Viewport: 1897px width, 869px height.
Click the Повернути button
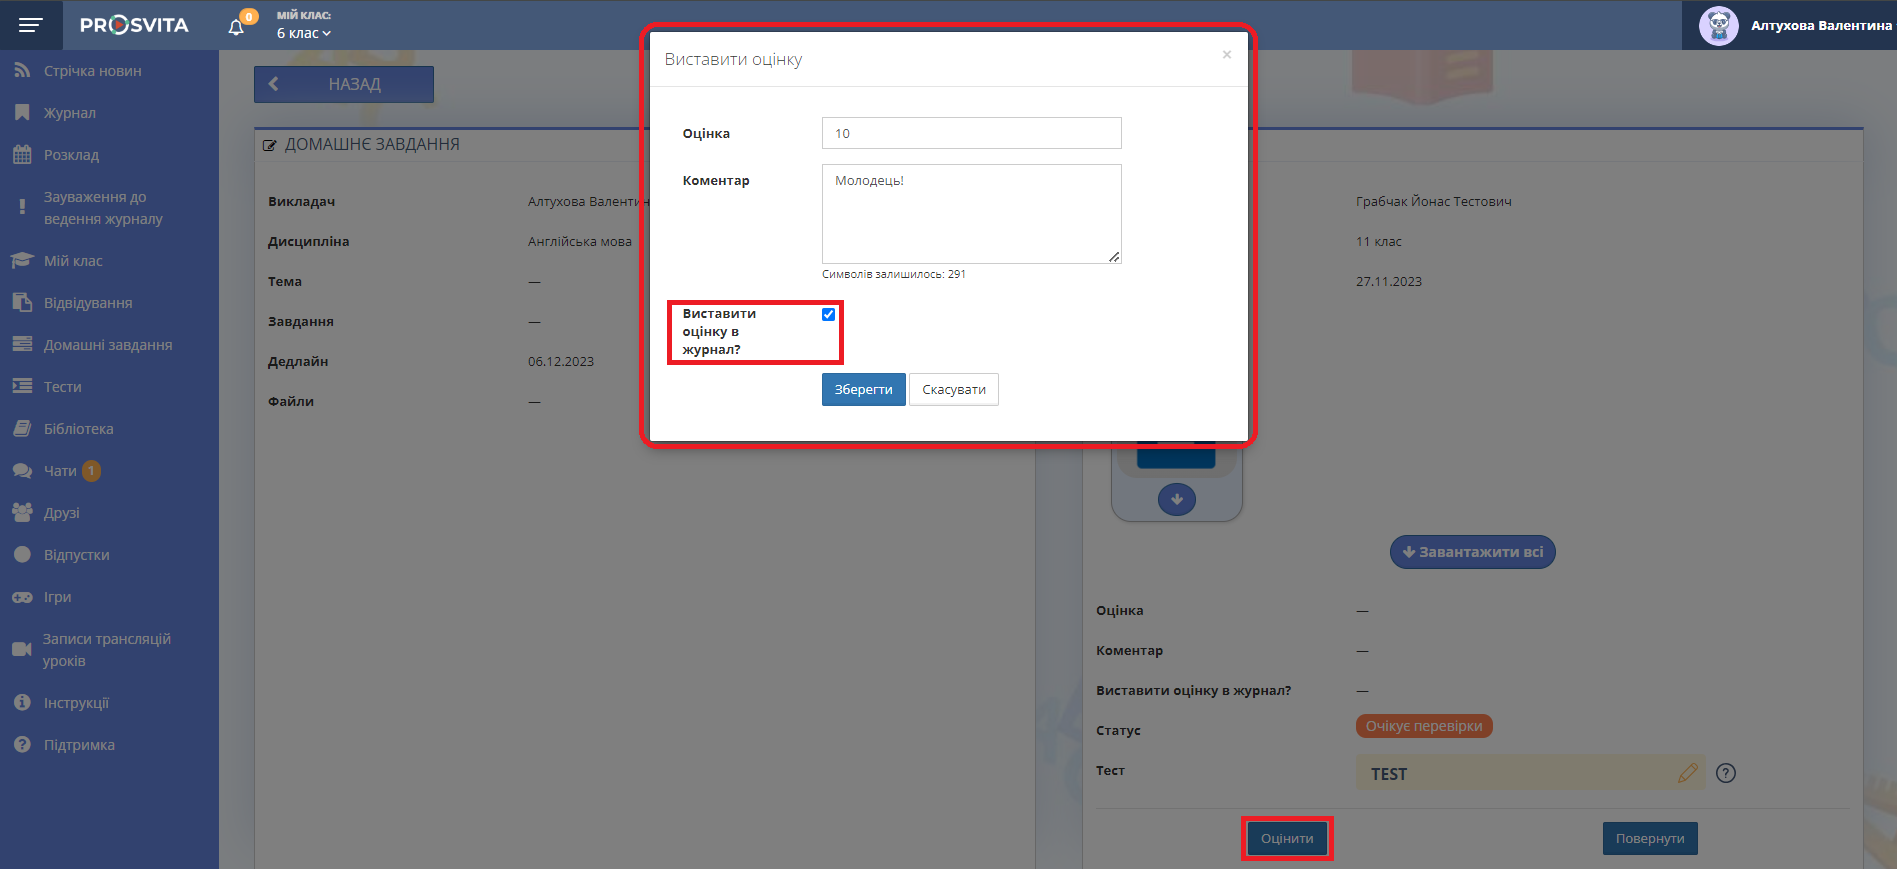pos(1649,839)
